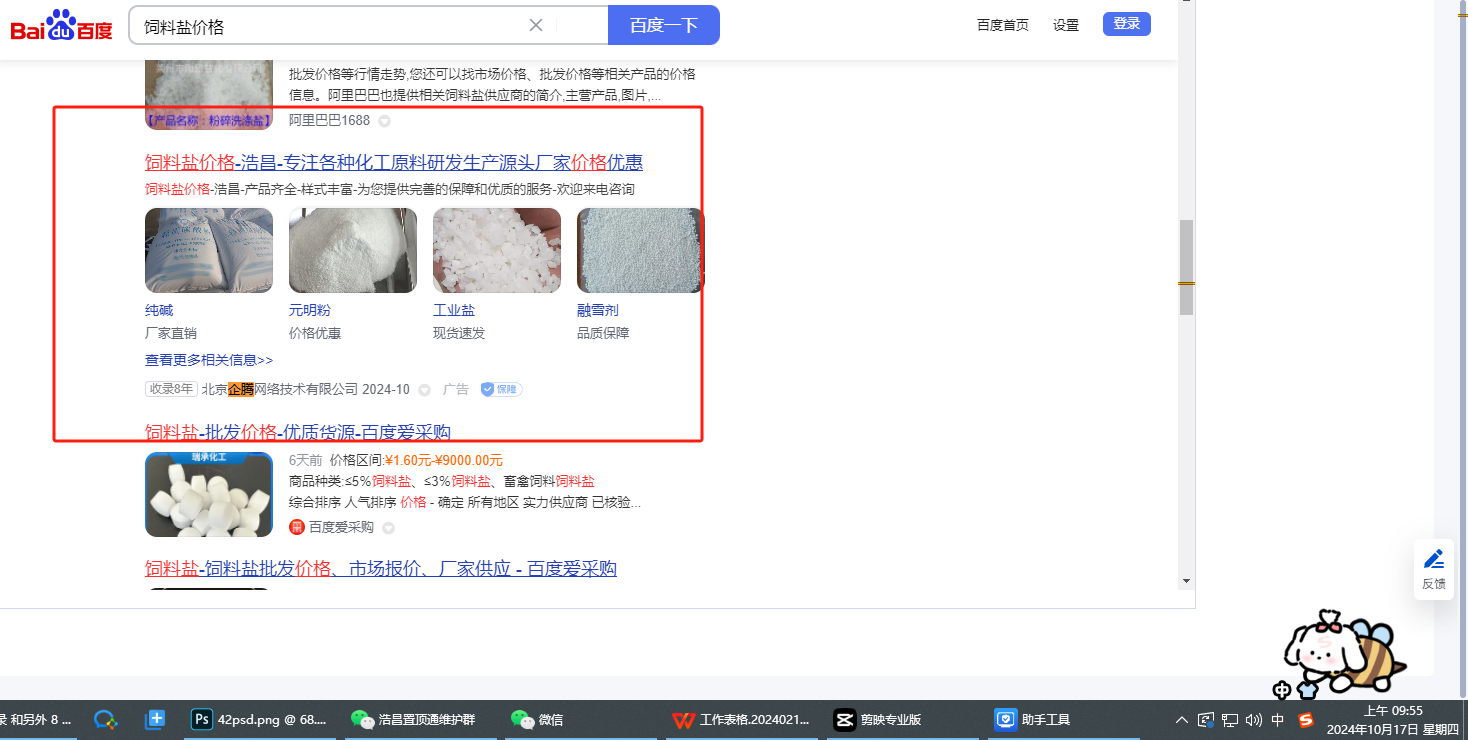Image resolution: width=1468 pixels, height=740 pixels.
Task: Go to 百度首页
Action: (1003, 25)
